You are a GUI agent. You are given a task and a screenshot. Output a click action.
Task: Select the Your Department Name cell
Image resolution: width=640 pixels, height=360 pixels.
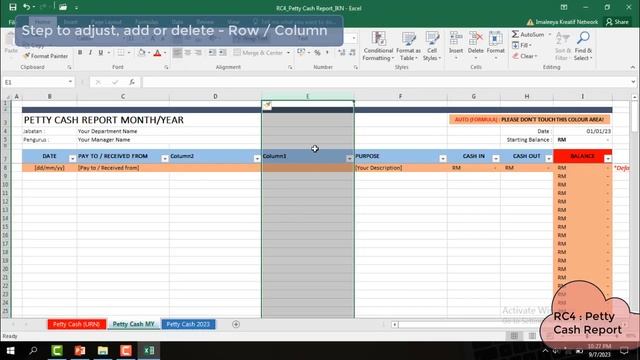click(123, 131)
